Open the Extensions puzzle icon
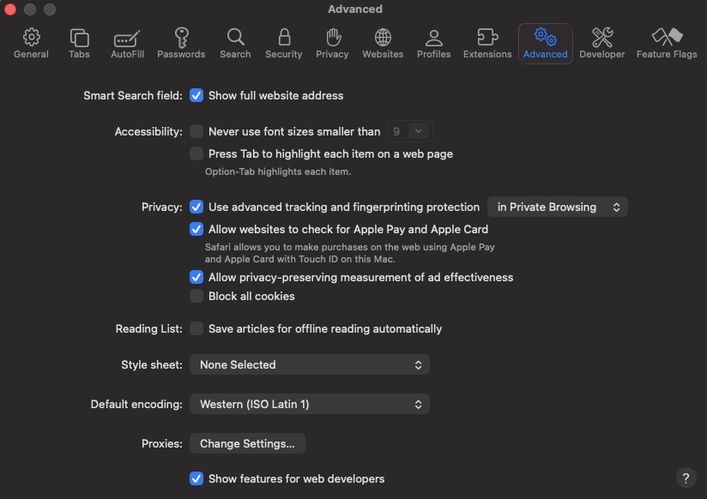The image size is (707, 499). coord(487,43)
